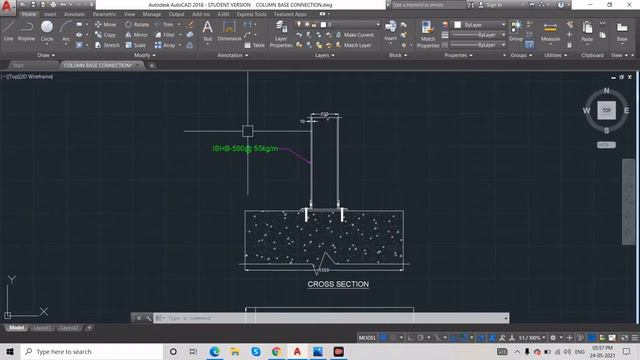Viewport: 640px width, 360px height.
Task: Click Make Current layer button
Action: coord(355,35)
